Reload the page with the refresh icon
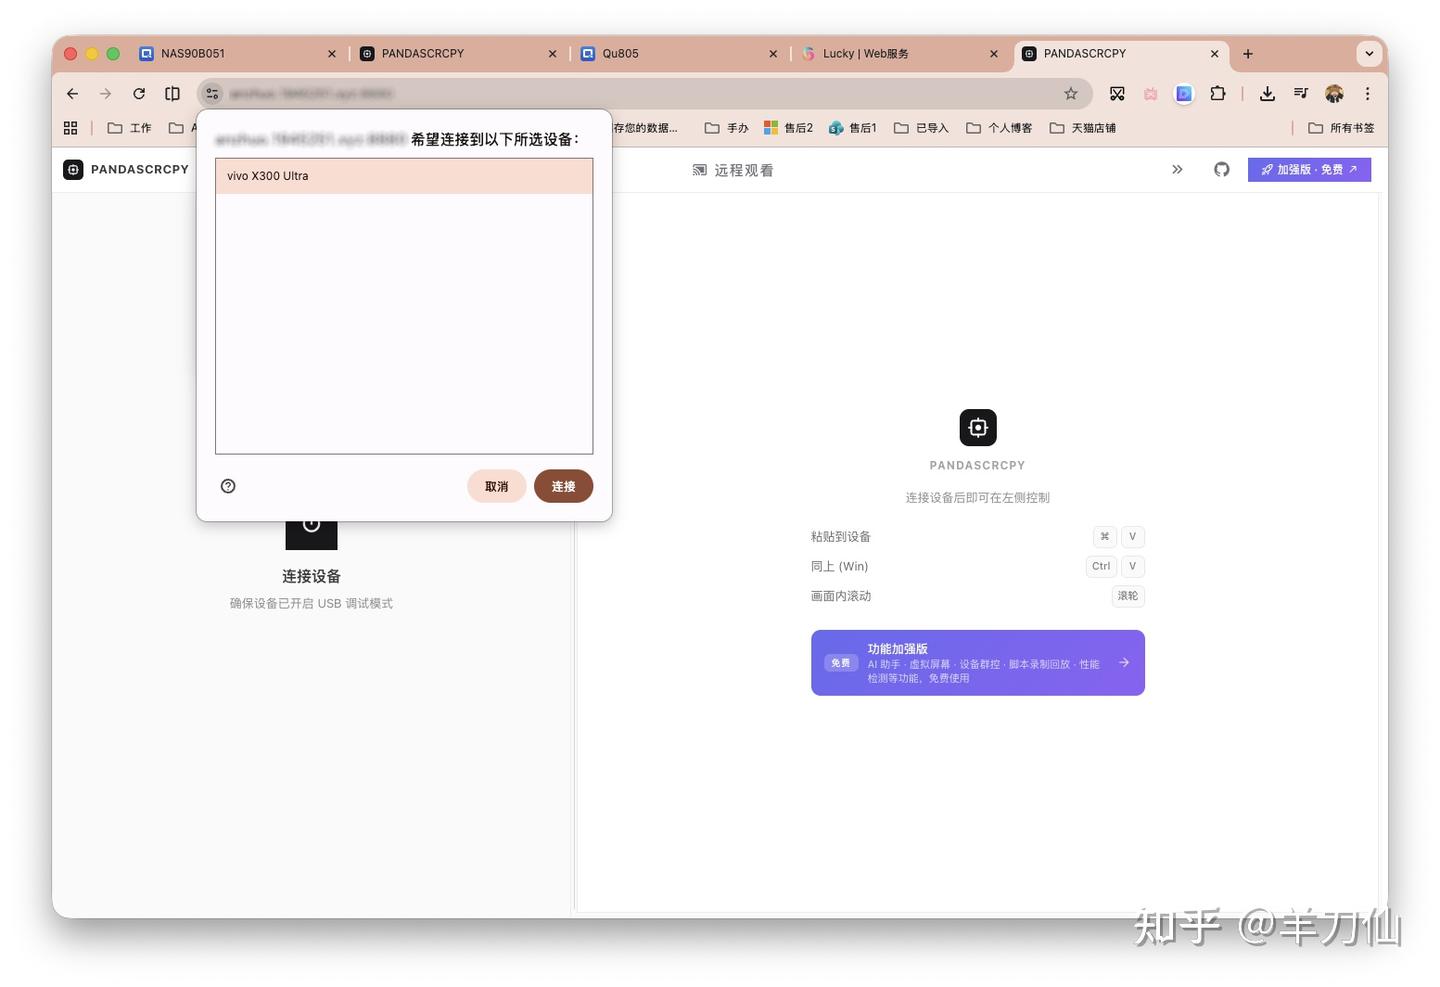Image resolution: width=1440 pixels, height=987 pixels. tap(139, 94)
